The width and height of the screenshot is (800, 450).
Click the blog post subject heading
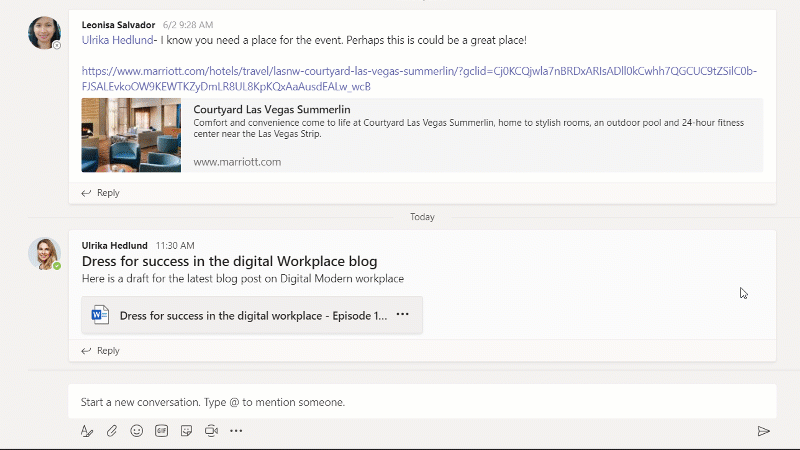(230, 261)
